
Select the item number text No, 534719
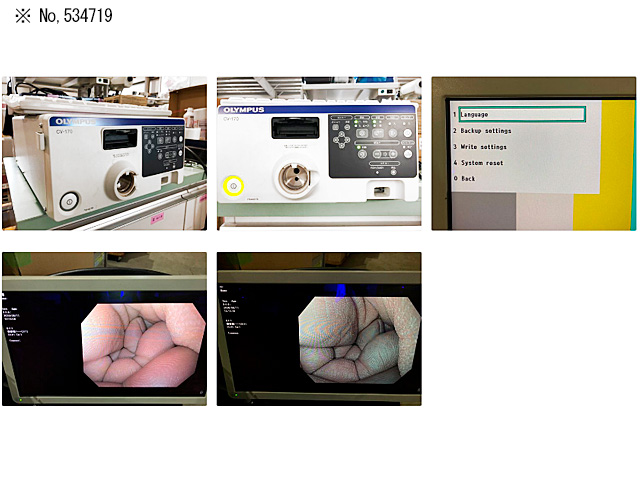tap(76, 16)
